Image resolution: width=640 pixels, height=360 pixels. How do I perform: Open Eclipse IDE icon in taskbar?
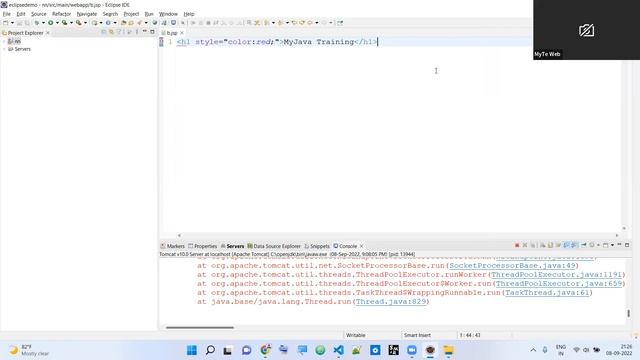(430, 350)
